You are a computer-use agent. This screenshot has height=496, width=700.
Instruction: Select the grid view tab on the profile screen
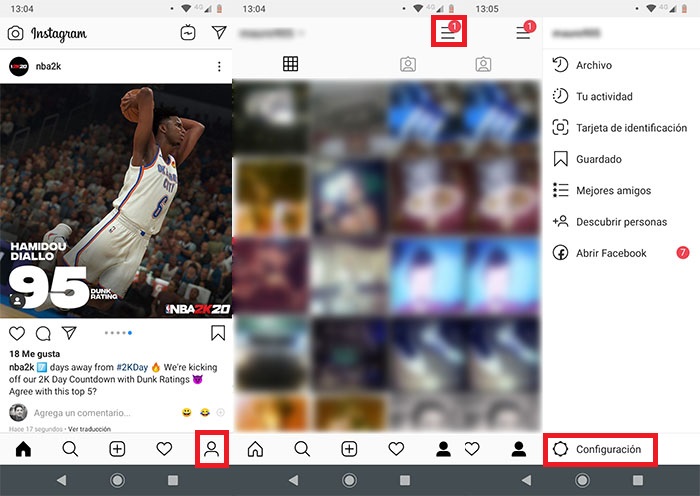290,64
